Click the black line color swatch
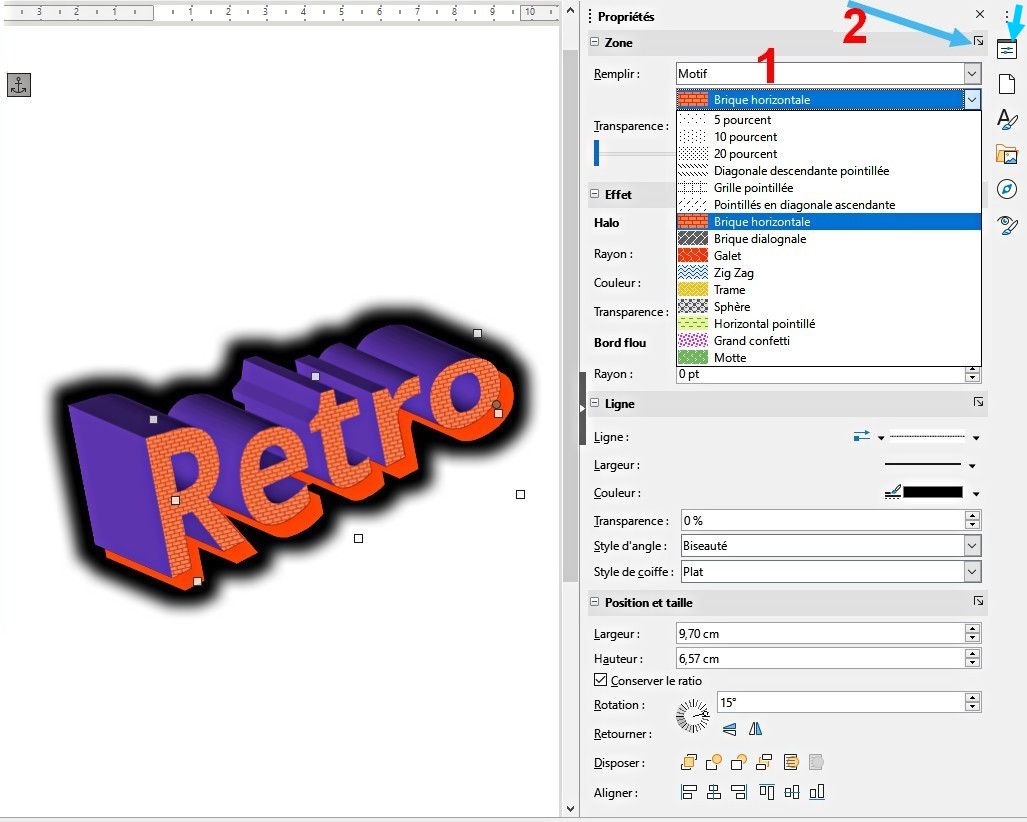1027x822 pixels. (x=933, y=493)
